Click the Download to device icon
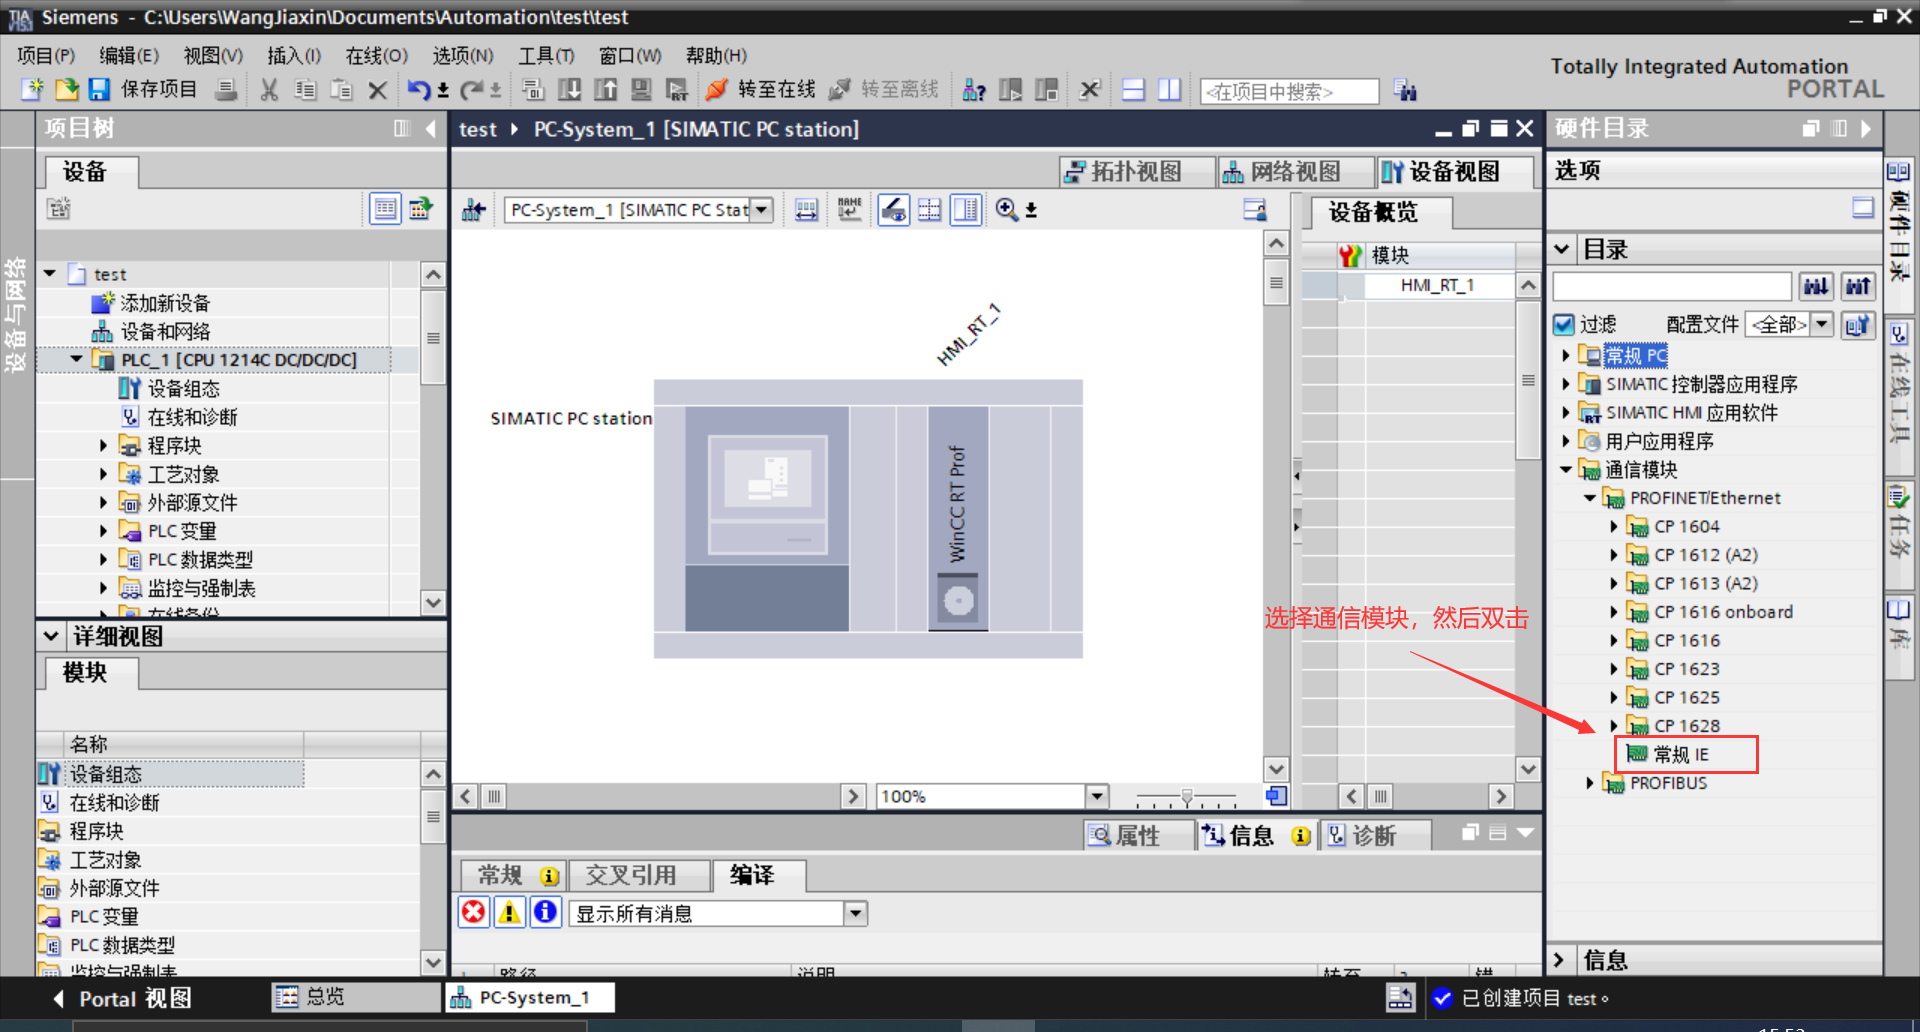Viewport: 1920px width, 1032px height. pyautogui.click(x=569, y=90)
